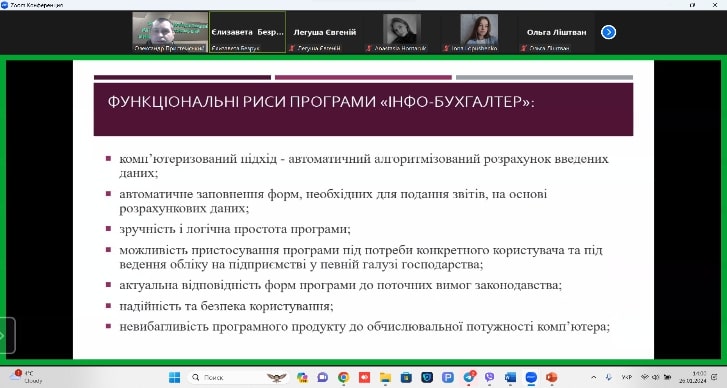Click the muted microphone icon for Легуша Євгеній
The image size is (727, 388).
[292, 48]
